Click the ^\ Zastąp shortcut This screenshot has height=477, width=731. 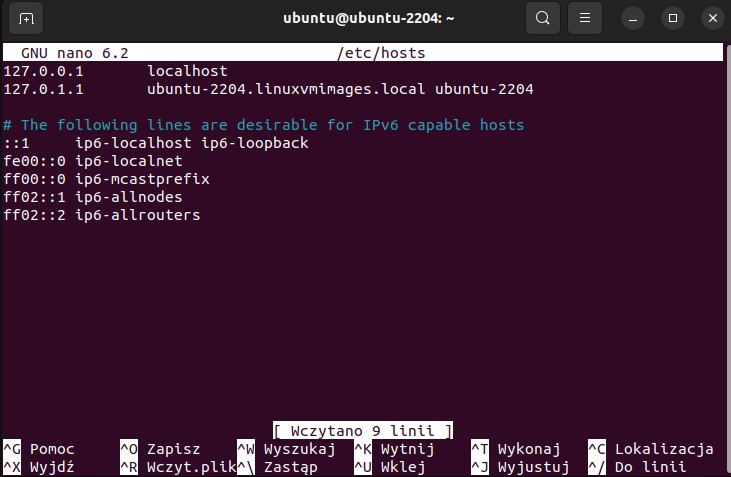pos(278,467)
